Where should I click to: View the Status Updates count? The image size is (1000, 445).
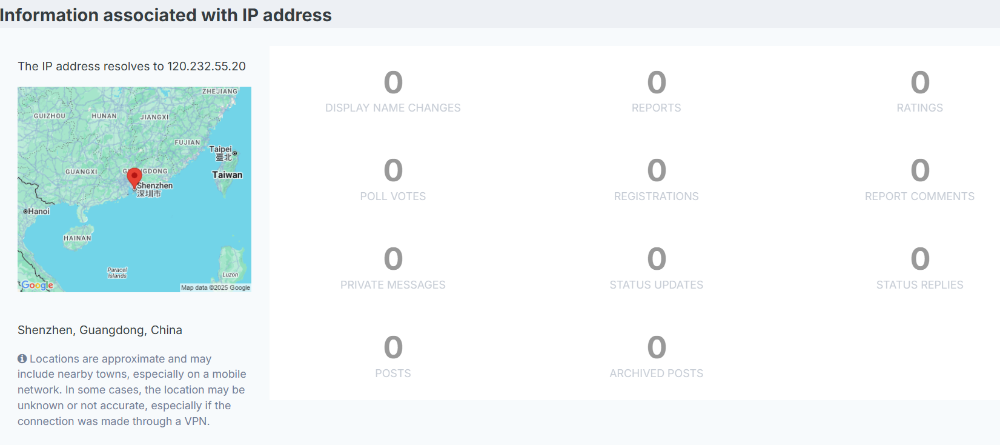[656, 260]
